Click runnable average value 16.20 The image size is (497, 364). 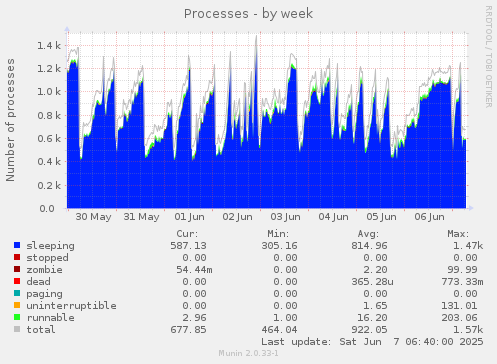pos(372,318)
